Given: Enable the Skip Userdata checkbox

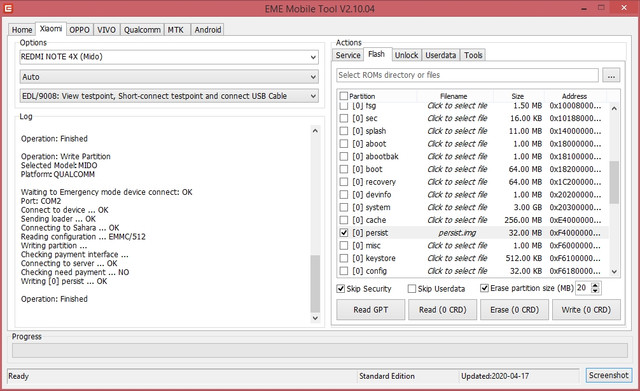Looking at the screenshot, I should coord(412,289).
